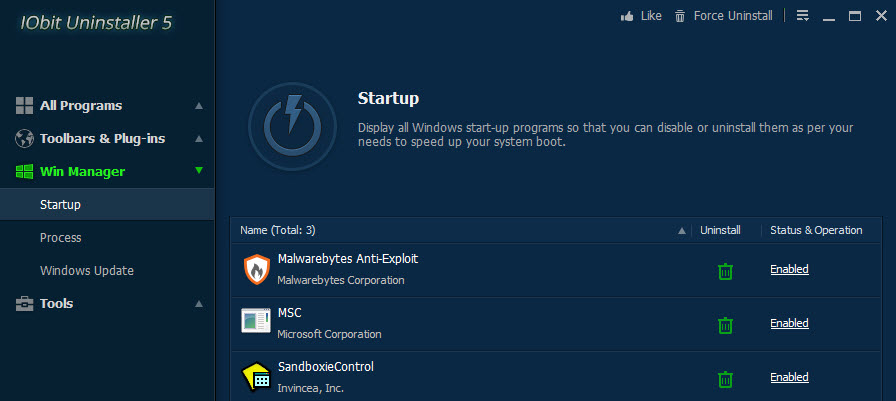
Task: Click the Uninstall column header
Action: pyautogui.click(x=720, y=230)
